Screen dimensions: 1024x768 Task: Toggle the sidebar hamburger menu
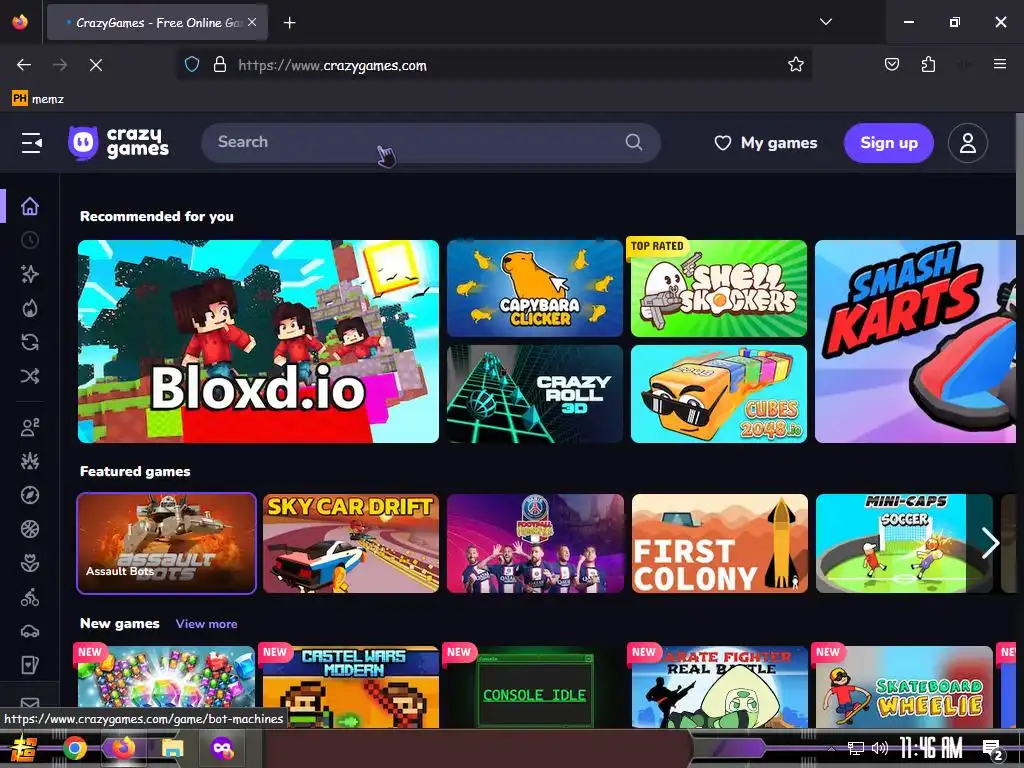coord(31,142)
